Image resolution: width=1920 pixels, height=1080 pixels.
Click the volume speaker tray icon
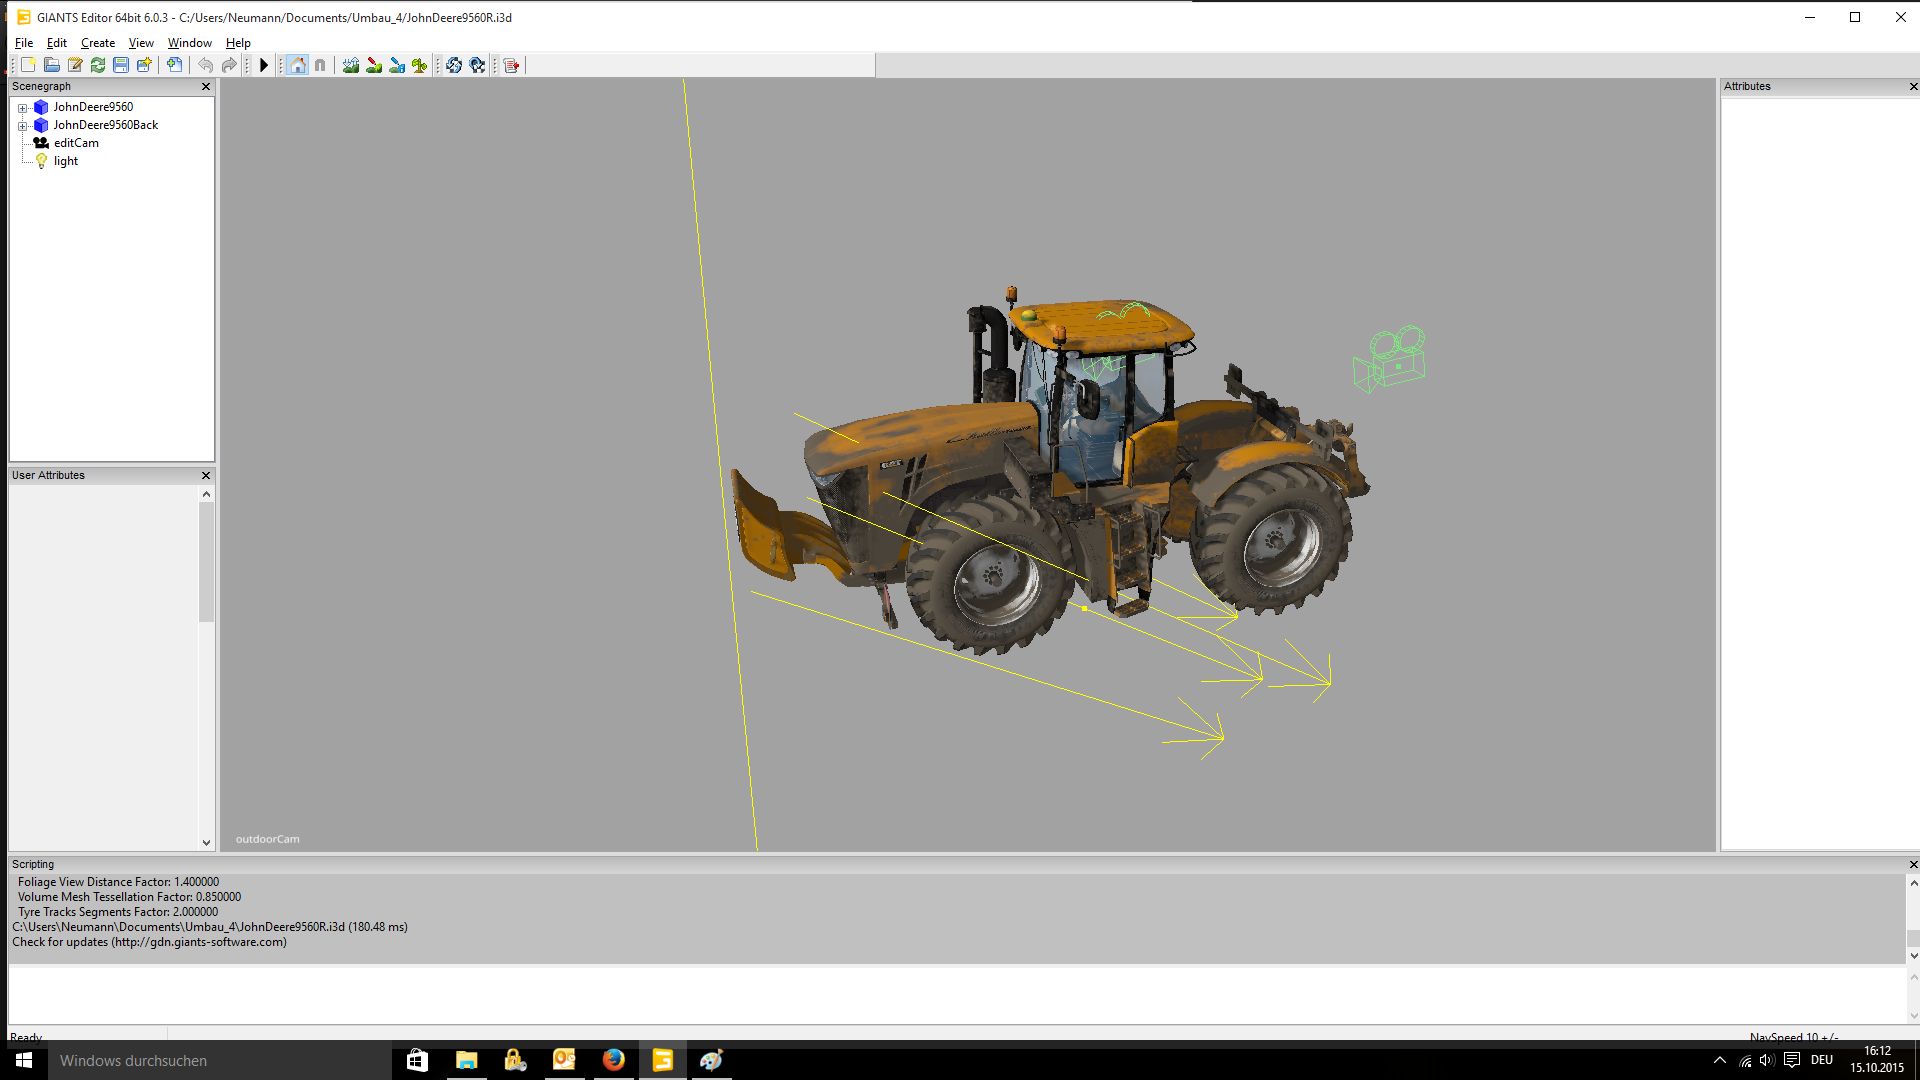click(x=1767, y=1060)
